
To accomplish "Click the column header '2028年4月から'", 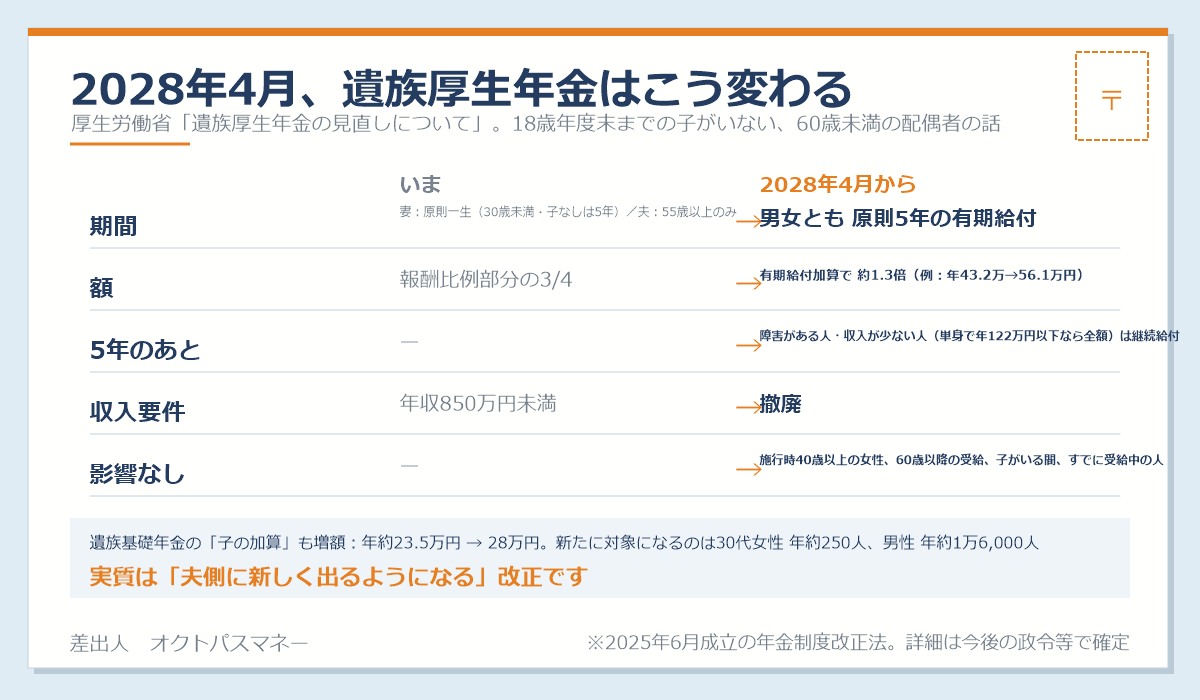I will click(838, 185).
